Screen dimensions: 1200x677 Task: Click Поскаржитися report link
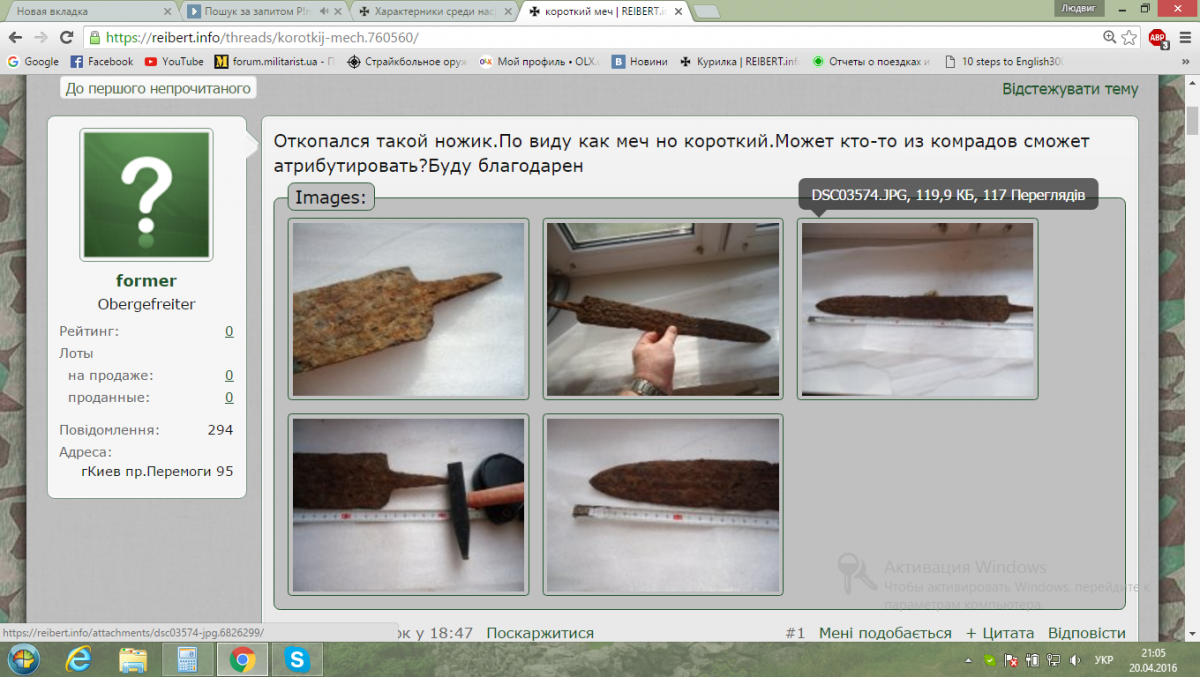pyautogui.click(x=540, y=633)
